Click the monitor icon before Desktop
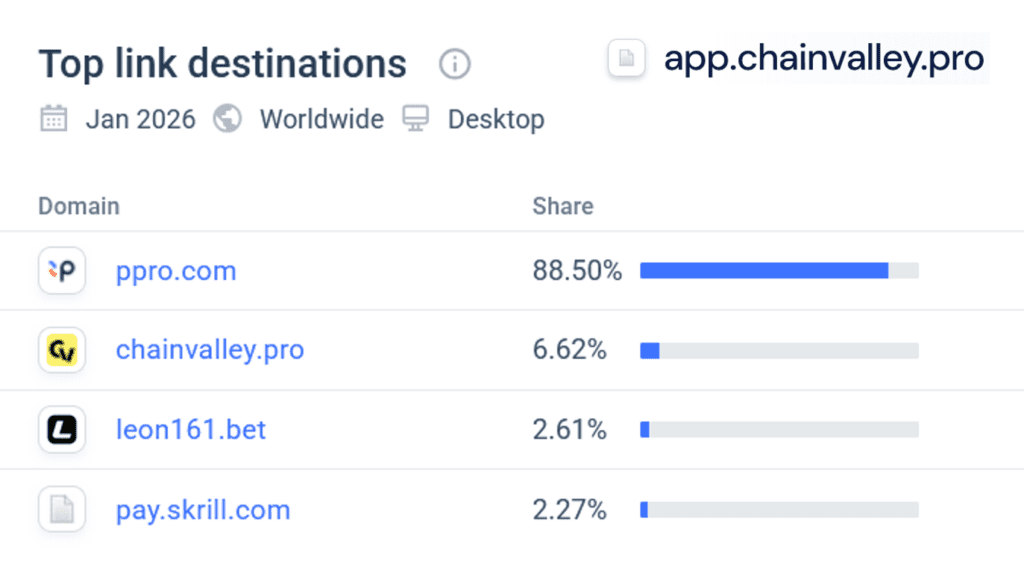Image resolution: width=1024 pixels, height=579 pixels. (414, 118)
